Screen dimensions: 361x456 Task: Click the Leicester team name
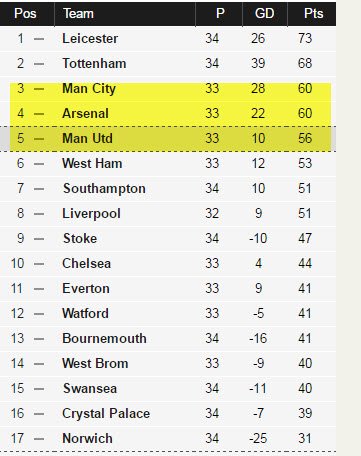[x=90, y=38]
